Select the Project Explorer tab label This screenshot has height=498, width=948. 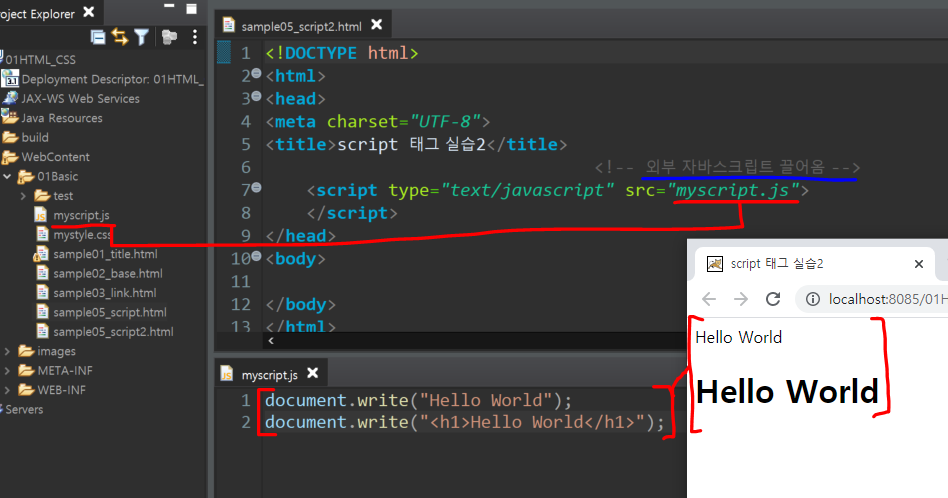tap(37, 13)
